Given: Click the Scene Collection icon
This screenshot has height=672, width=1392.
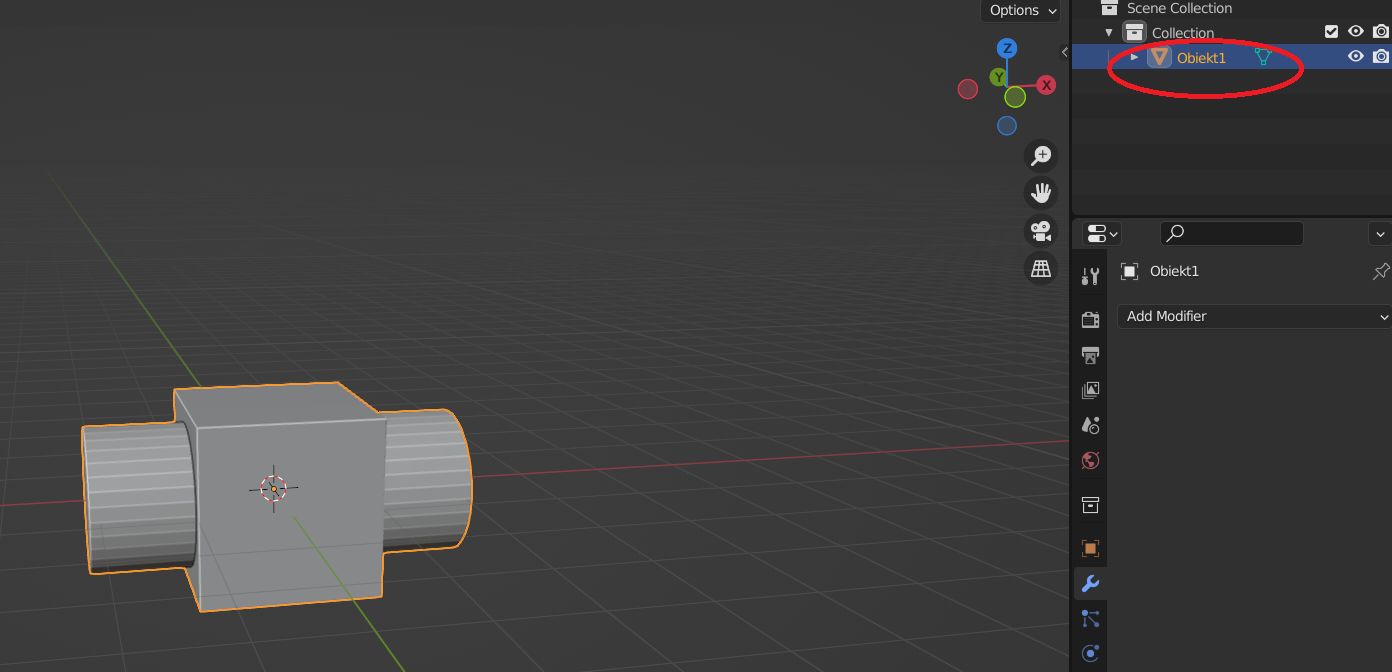Looking at the screenshot, I should tap(1109, 8).
